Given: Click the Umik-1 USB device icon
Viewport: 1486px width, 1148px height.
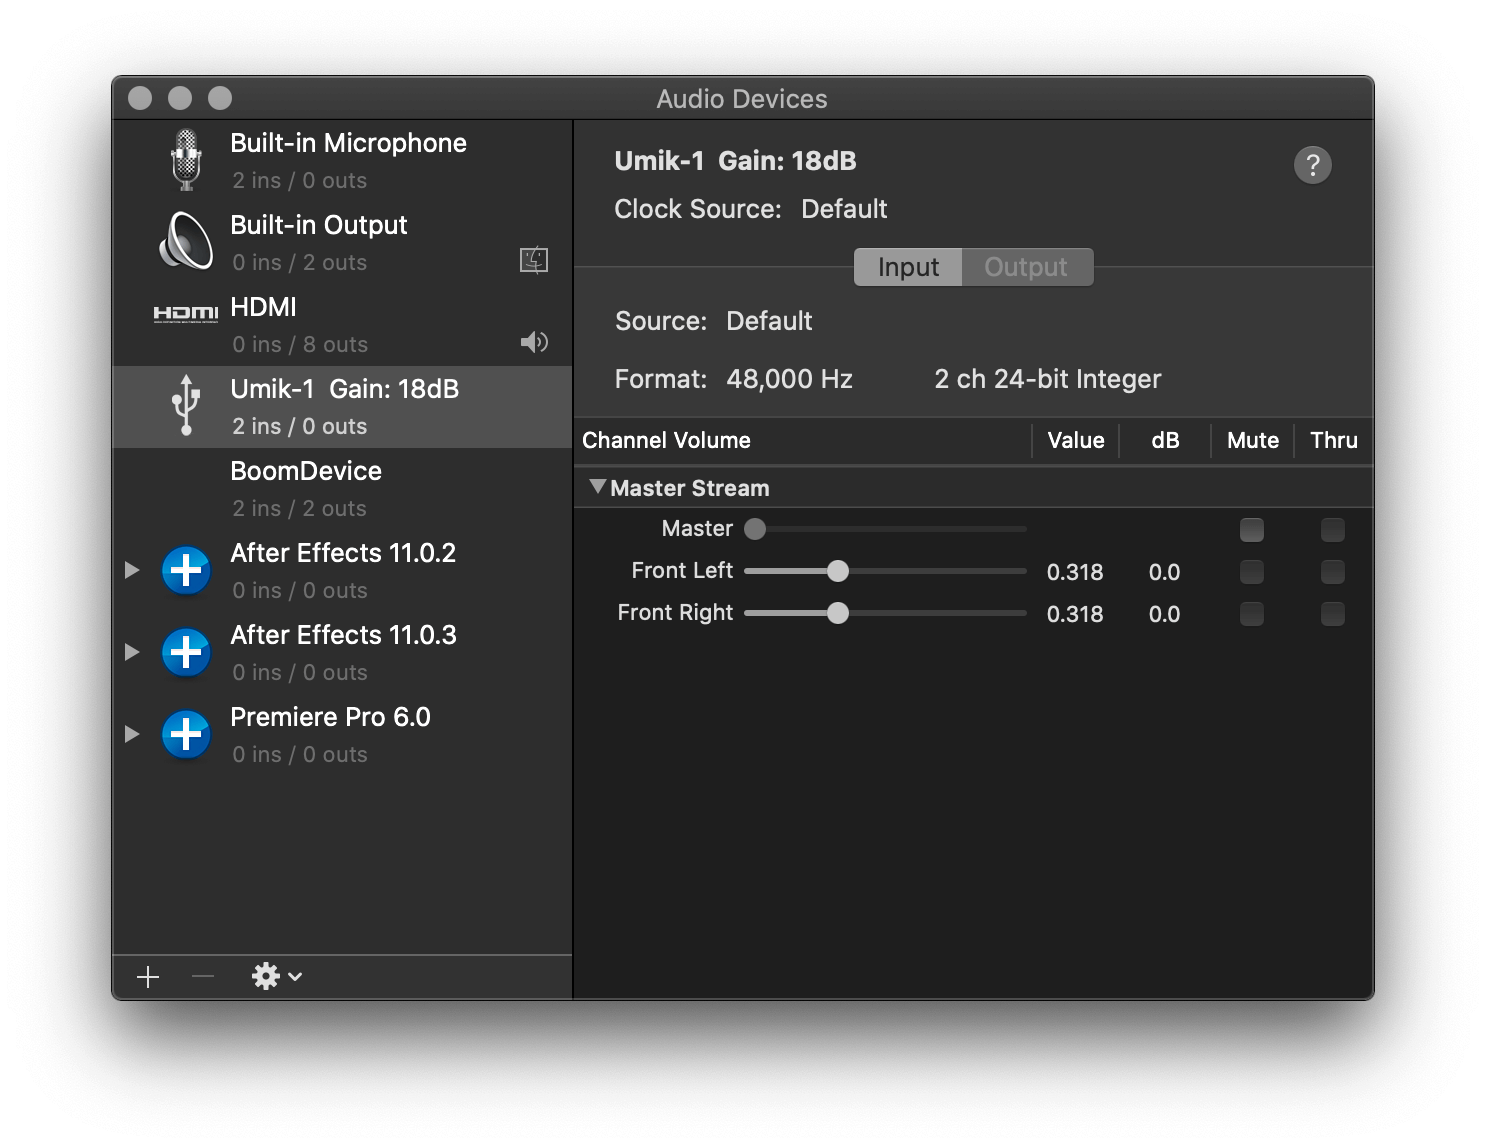Looking at the screenshot, I should point(186,405).
